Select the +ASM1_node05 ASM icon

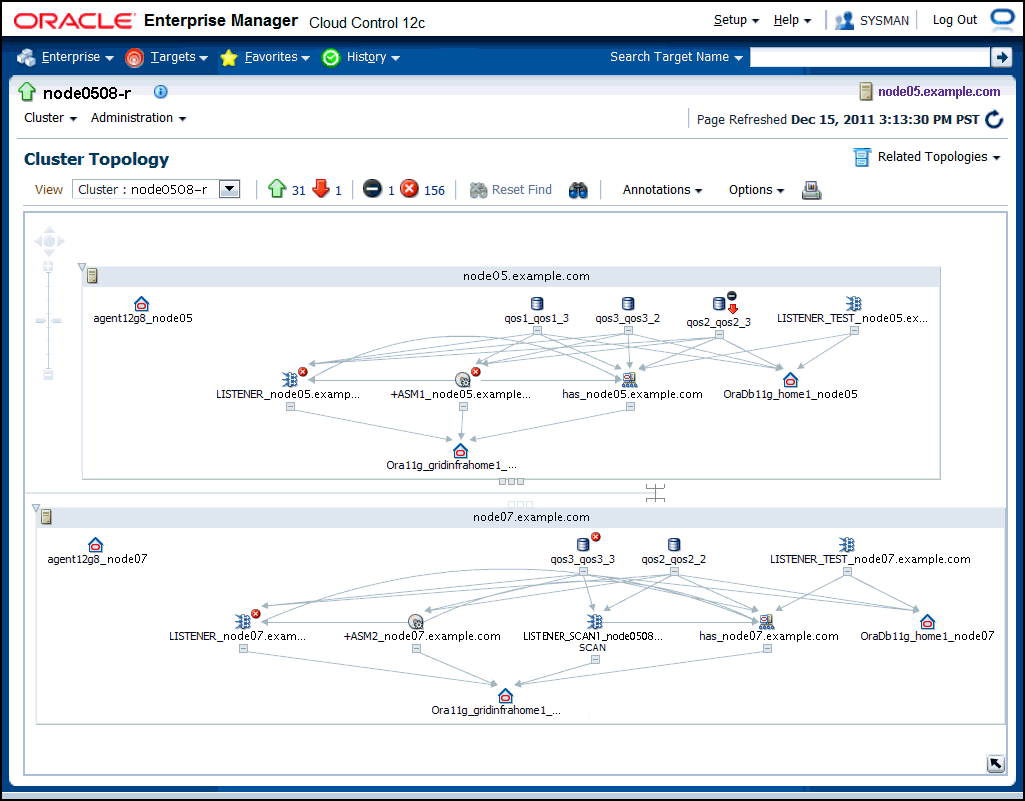tap(462, 379)
